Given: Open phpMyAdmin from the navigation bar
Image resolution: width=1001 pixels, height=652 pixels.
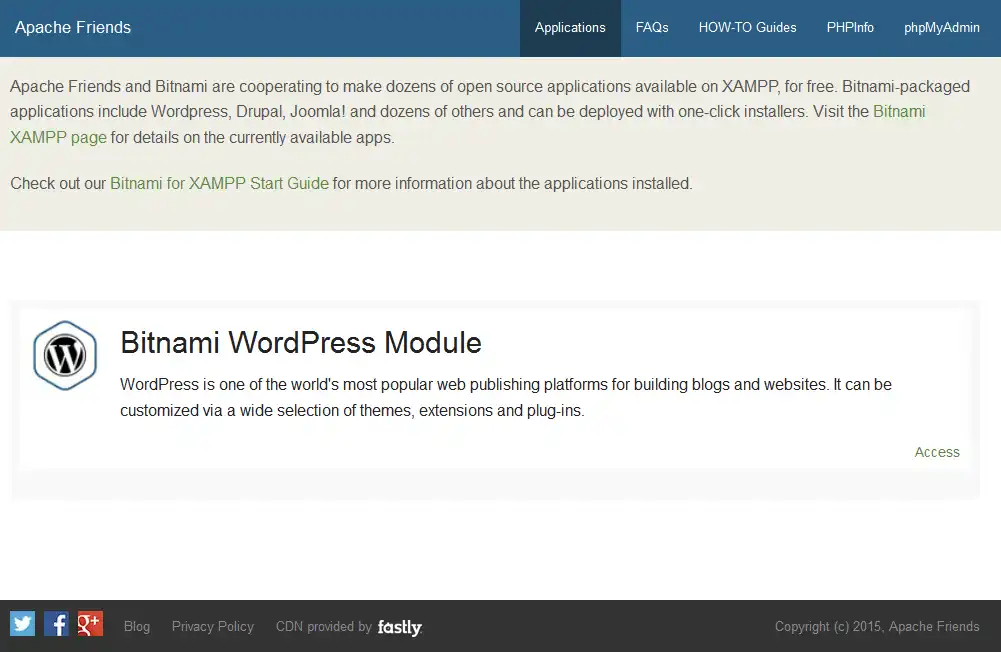Looking at the screenshot, I should (x=941, y=28).
